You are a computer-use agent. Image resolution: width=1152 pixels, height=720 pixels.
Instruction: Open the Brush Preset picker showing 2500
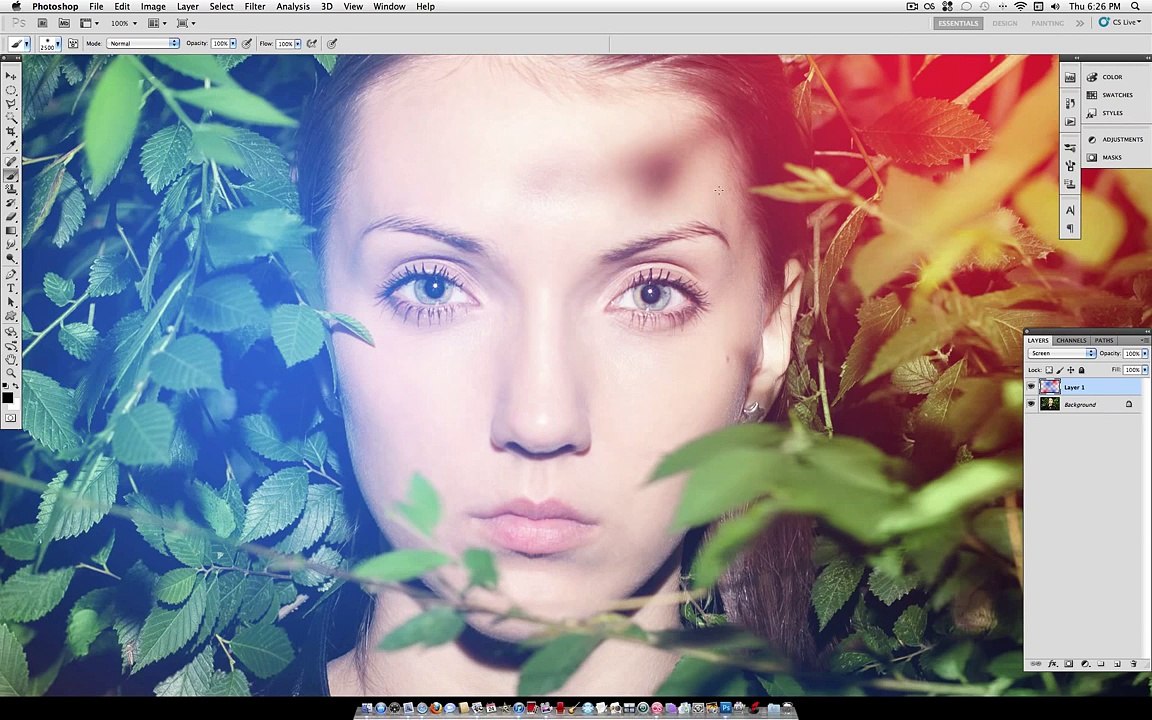click(50, 43)
